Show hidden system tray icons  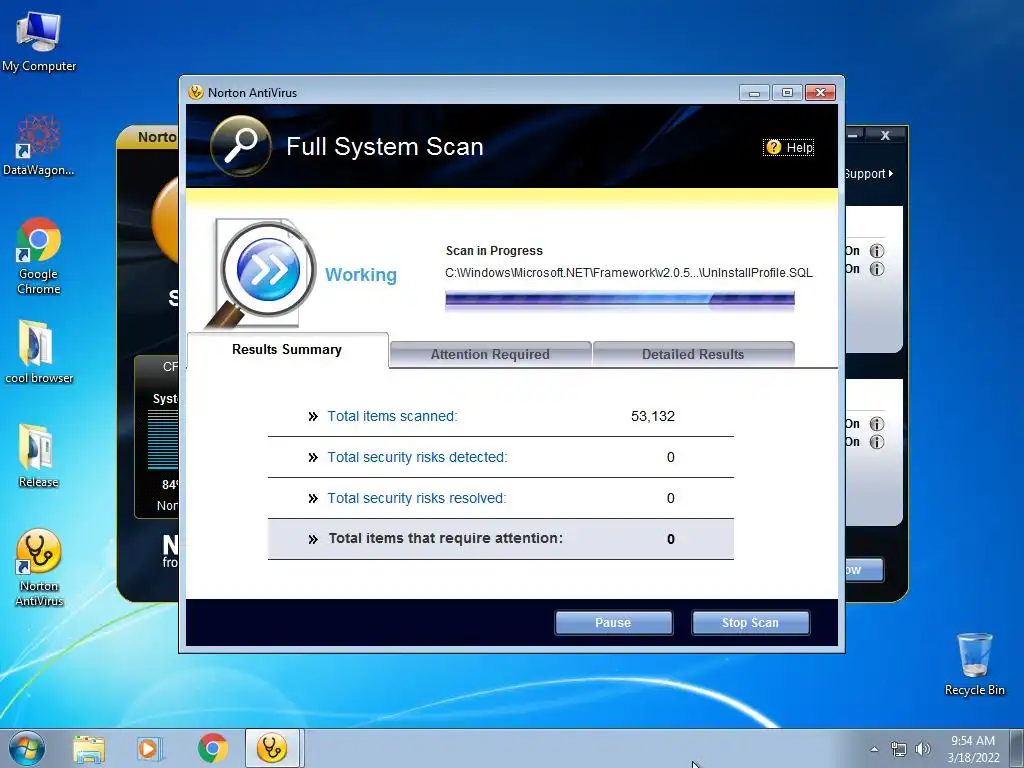[x=874, y=749]
